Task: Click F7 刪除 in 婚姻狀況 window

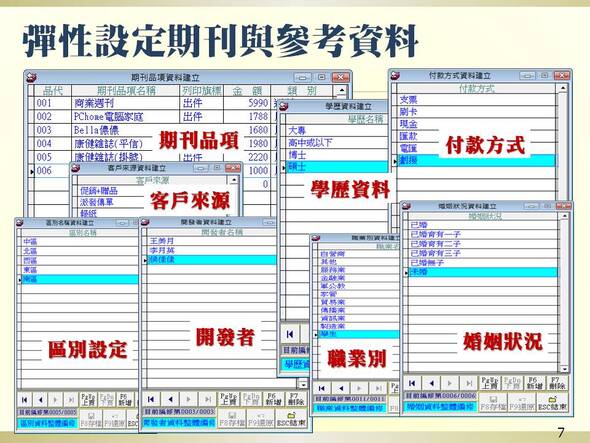Action: (x=557, y=383)
